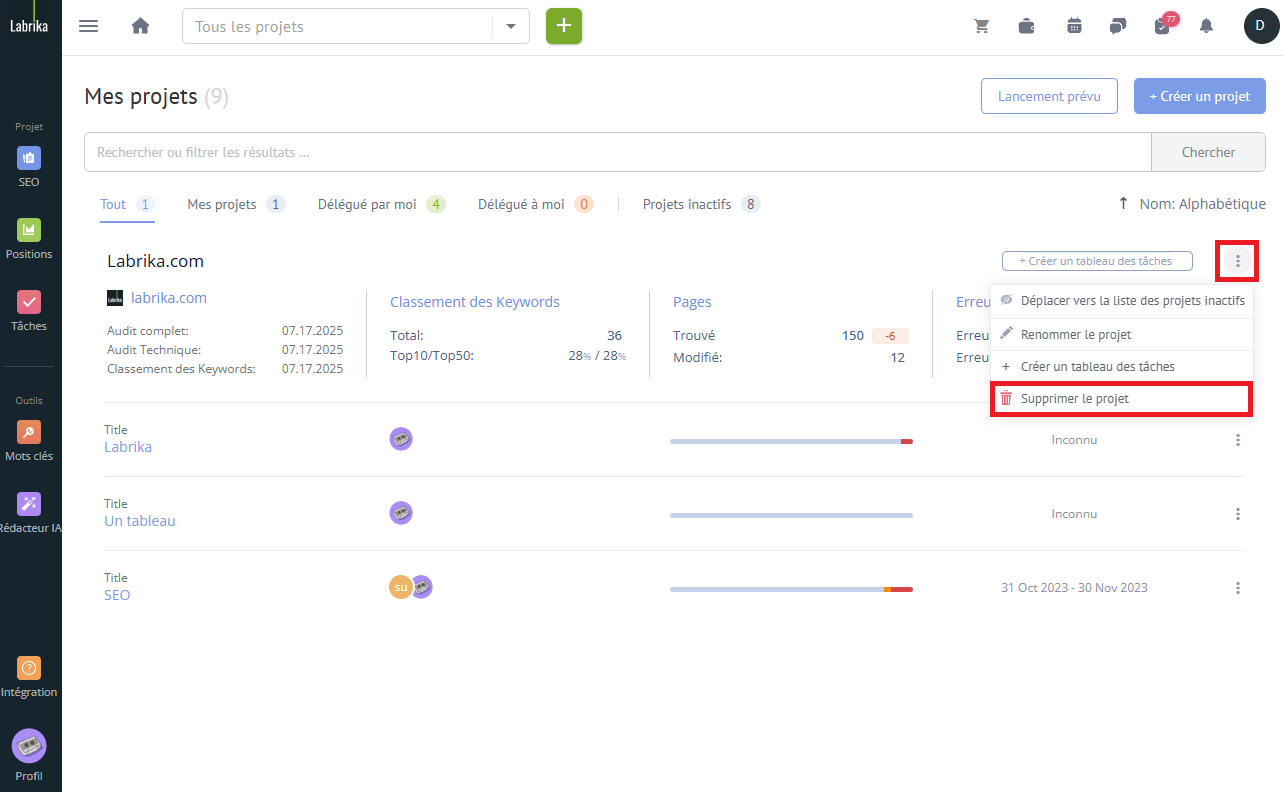Open the Rédacteur IA tool
The height and width of the screenshot is (792, 1283).
31,513
